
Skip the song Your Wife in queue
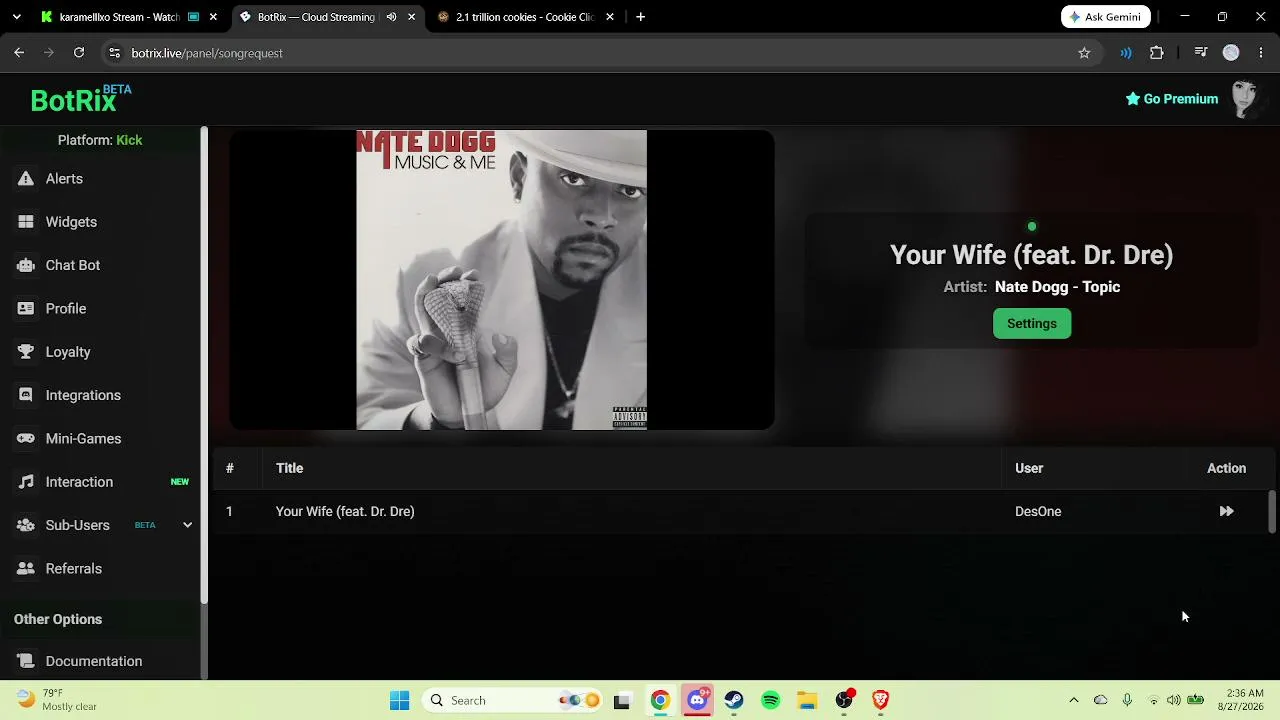tap(1226, 511)
